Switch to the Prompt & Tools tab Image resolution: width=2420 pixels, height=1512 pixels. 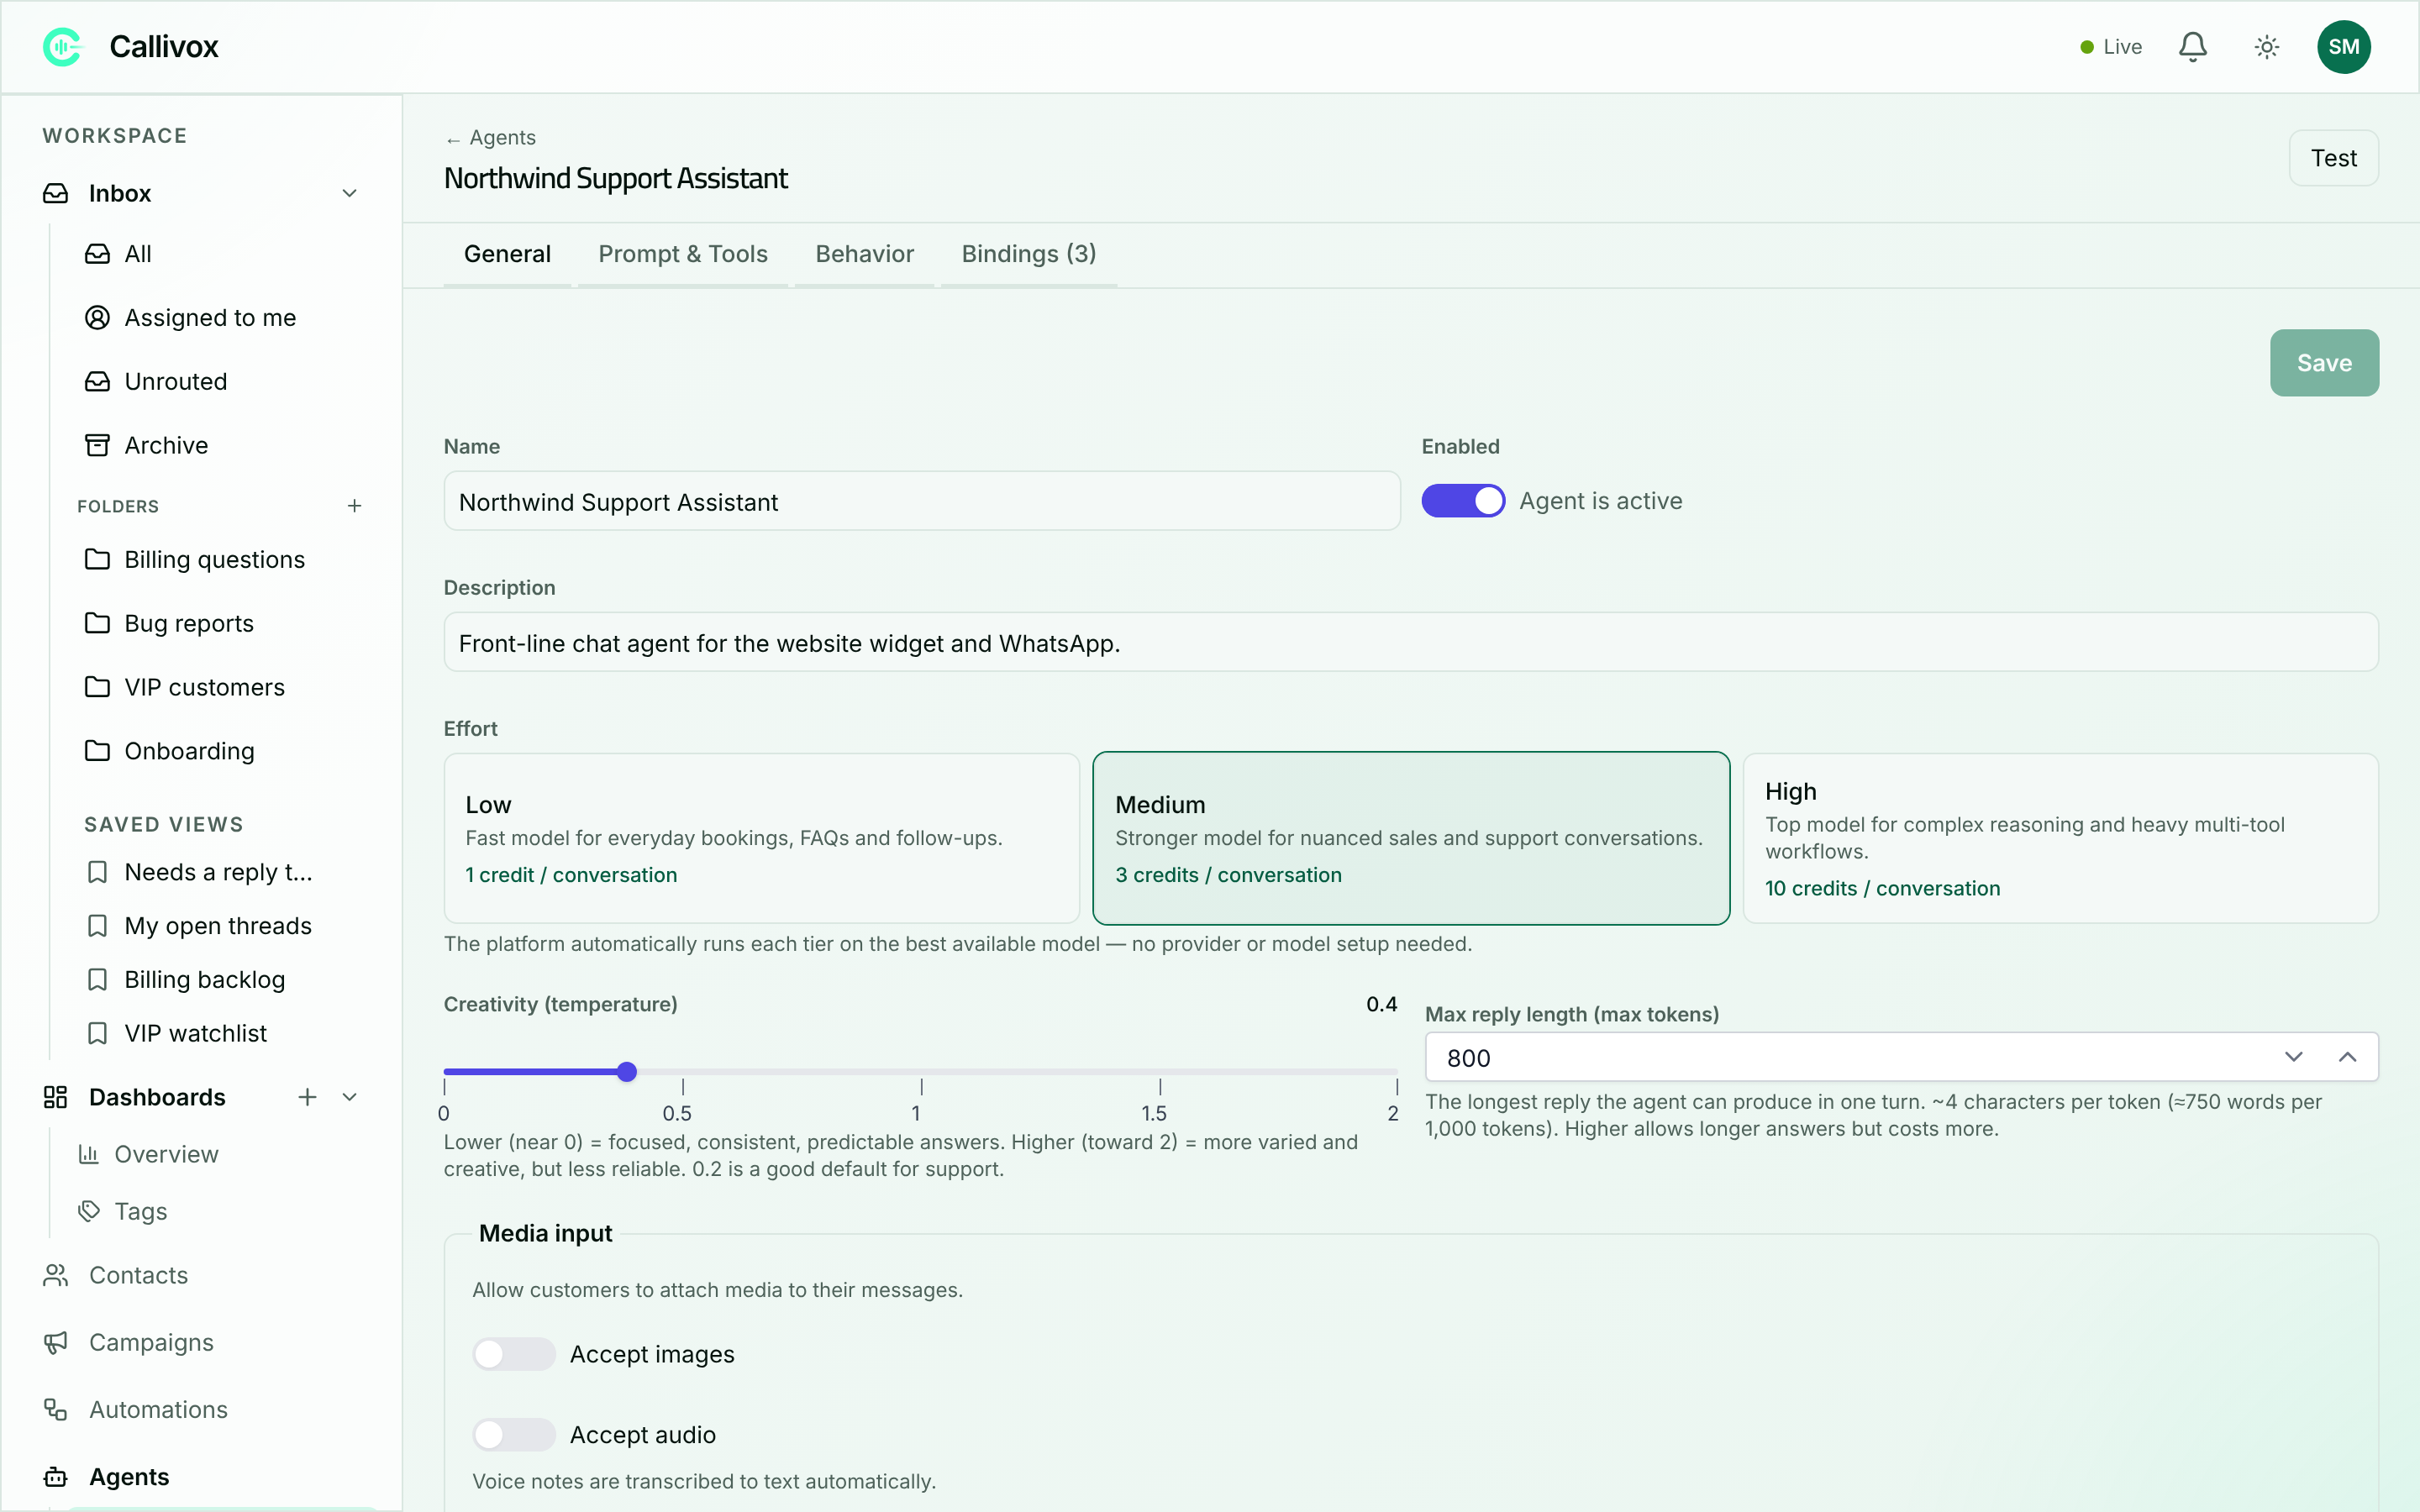(x=683, y=254)
